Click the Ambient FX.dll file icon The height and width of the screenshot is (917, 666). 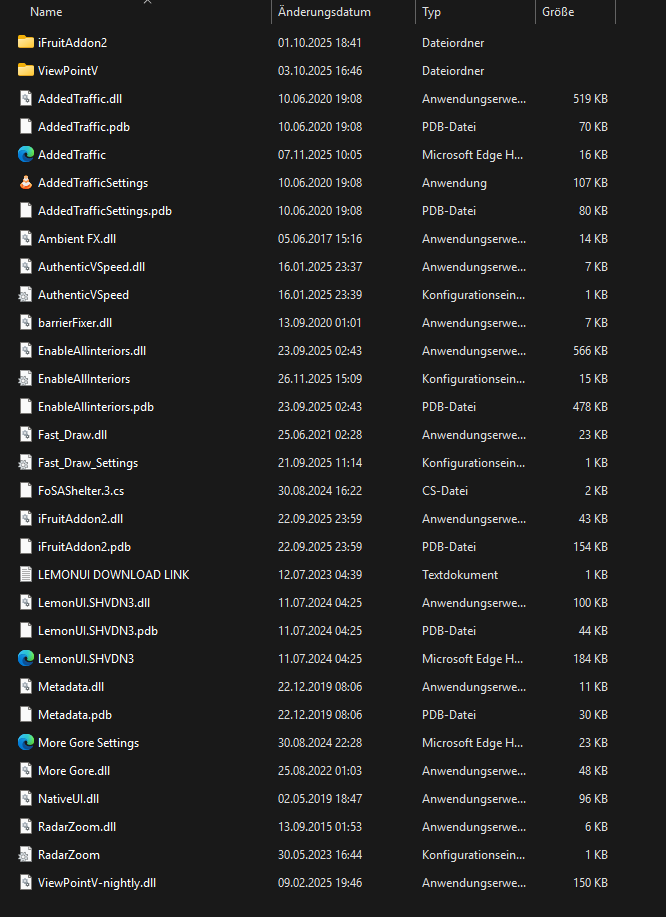coord(26,239)
